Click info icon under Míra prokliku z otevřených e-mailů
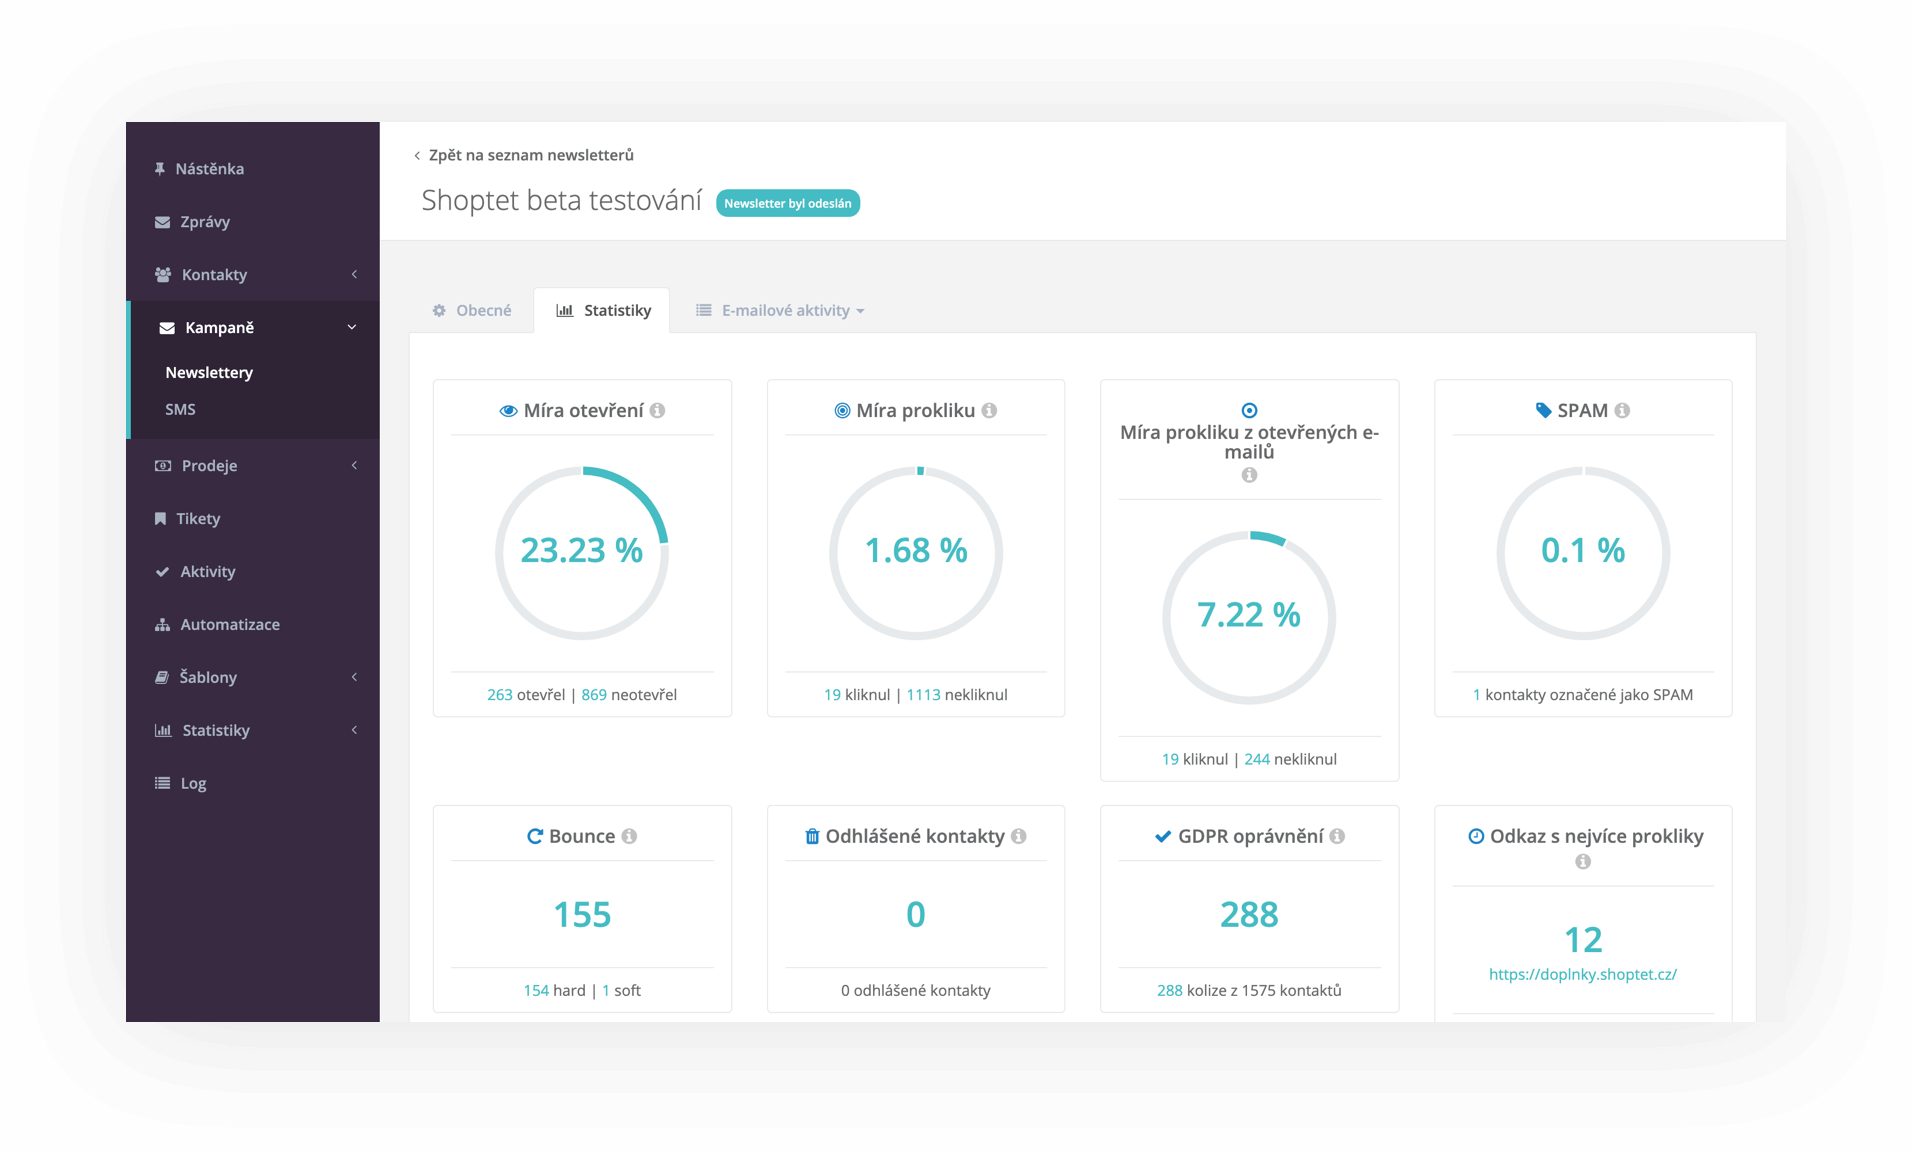The image size is (1912, 1152). point(1249,475)
